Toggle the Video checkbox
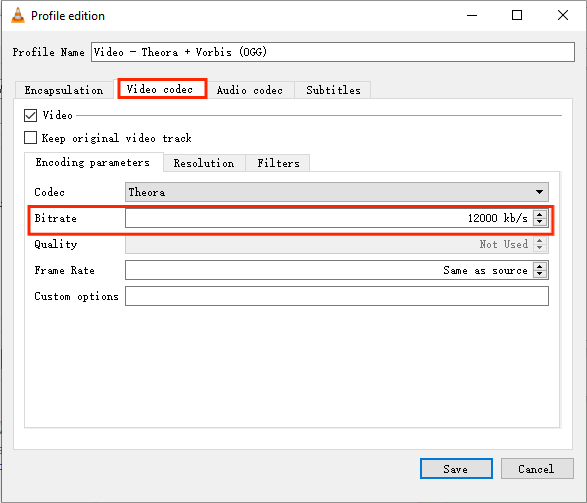587x503 pixels. [x=30, y=115]
